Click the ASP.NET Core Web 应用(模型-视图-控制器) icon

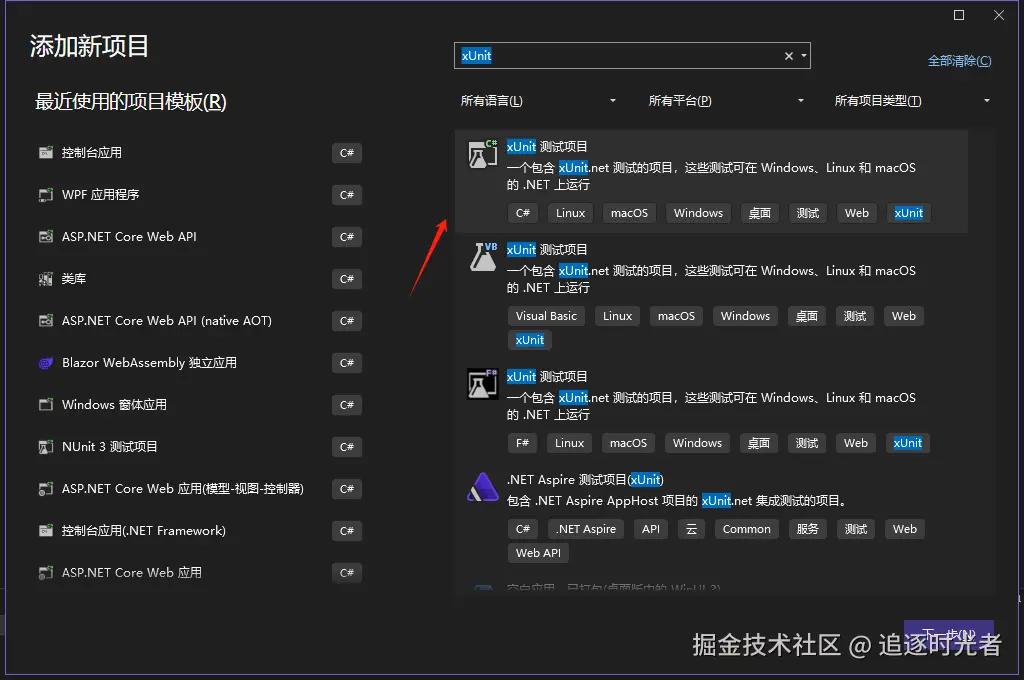[46, 489]
